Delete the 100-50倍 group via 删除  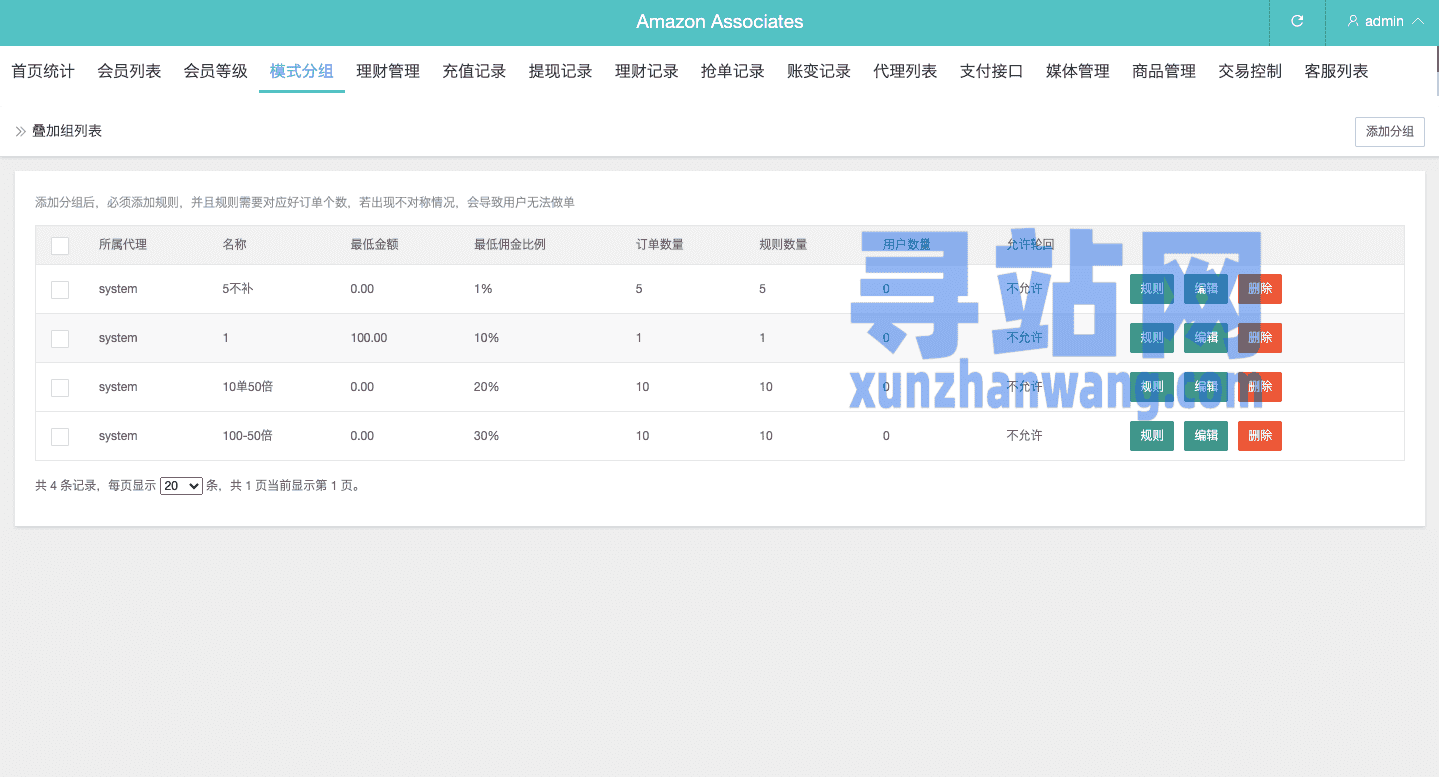[1259, 436]
